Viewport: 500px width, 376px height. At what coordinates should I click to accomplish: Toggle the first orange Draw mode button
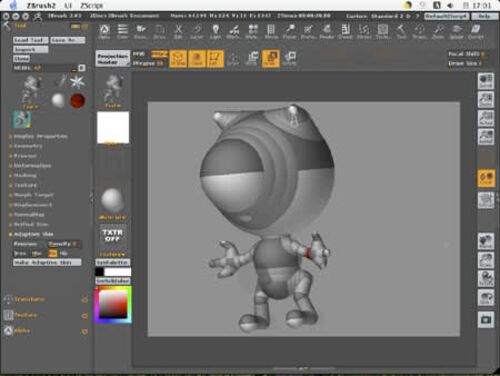pyautogui.click(x=178, y=58)
